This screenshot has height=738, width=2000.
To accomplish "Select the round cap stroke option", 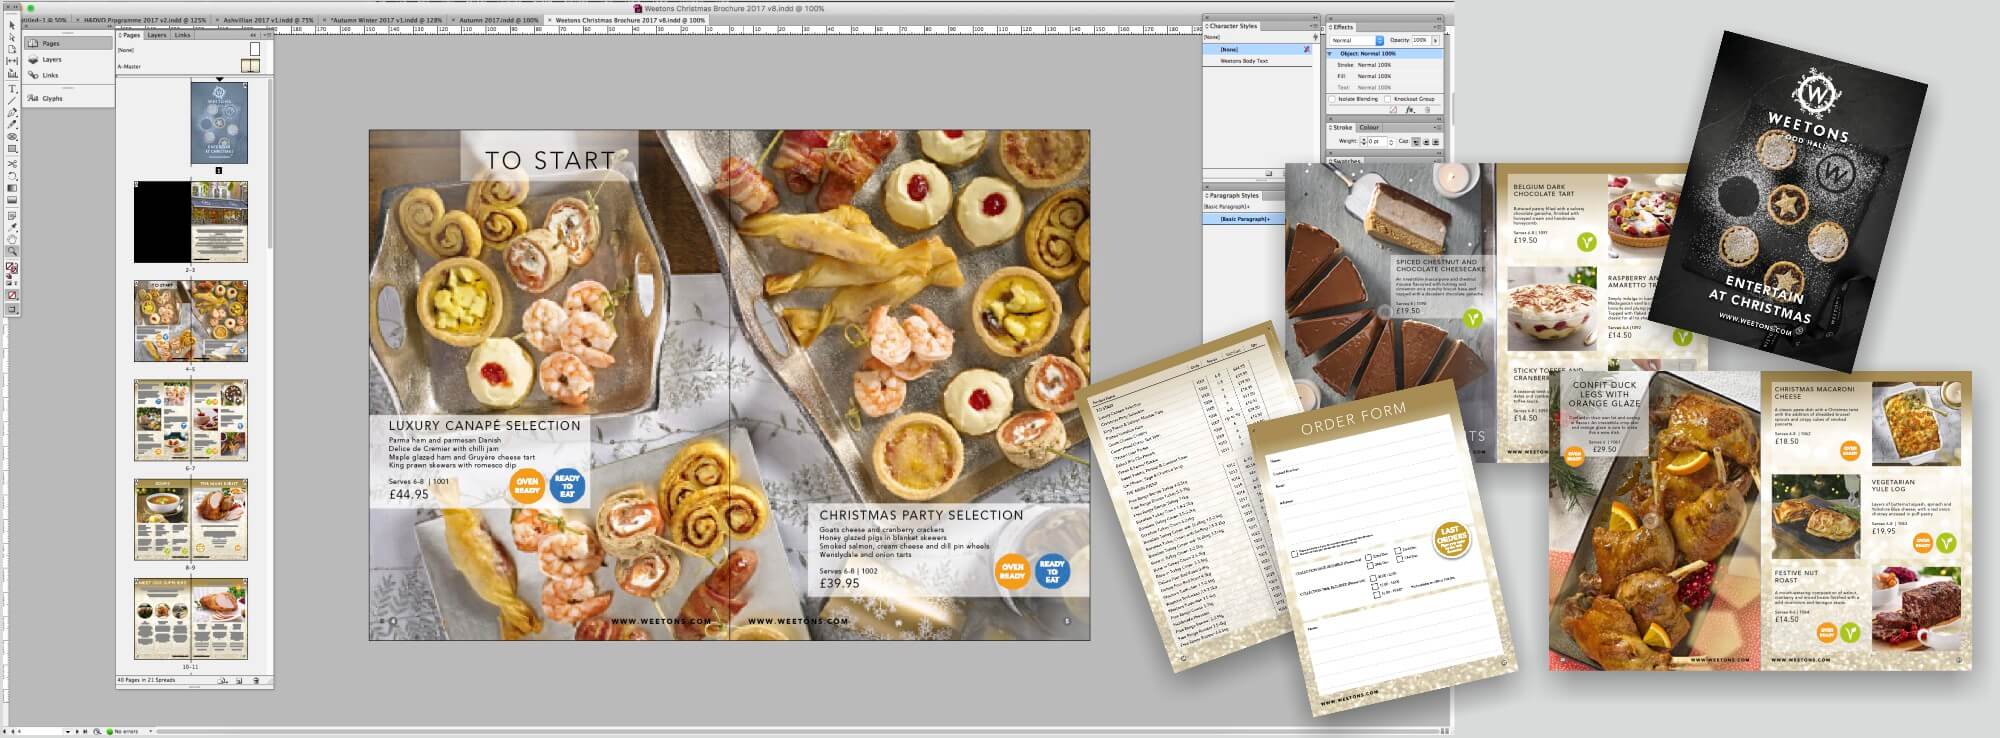I will click(1426, 141).
